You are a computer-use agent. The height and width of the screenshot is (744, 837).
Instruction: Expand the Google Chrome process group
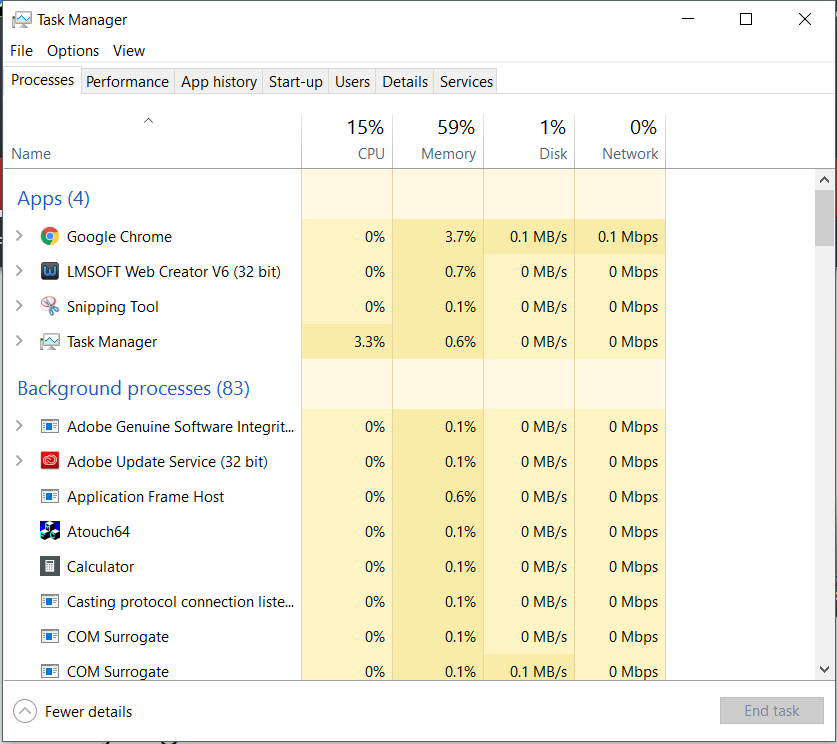click(x=19, y=236)
